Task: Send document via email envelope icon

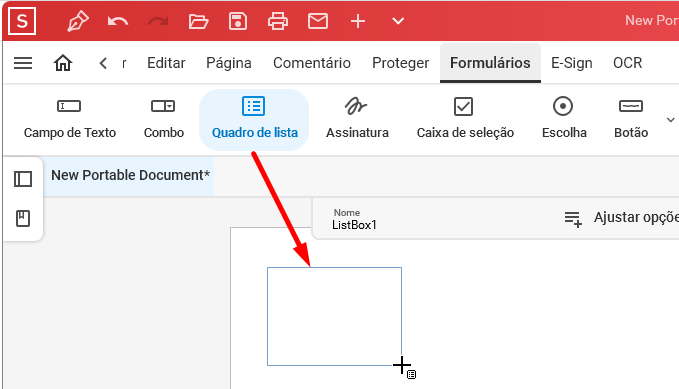Action: [317, 21]
